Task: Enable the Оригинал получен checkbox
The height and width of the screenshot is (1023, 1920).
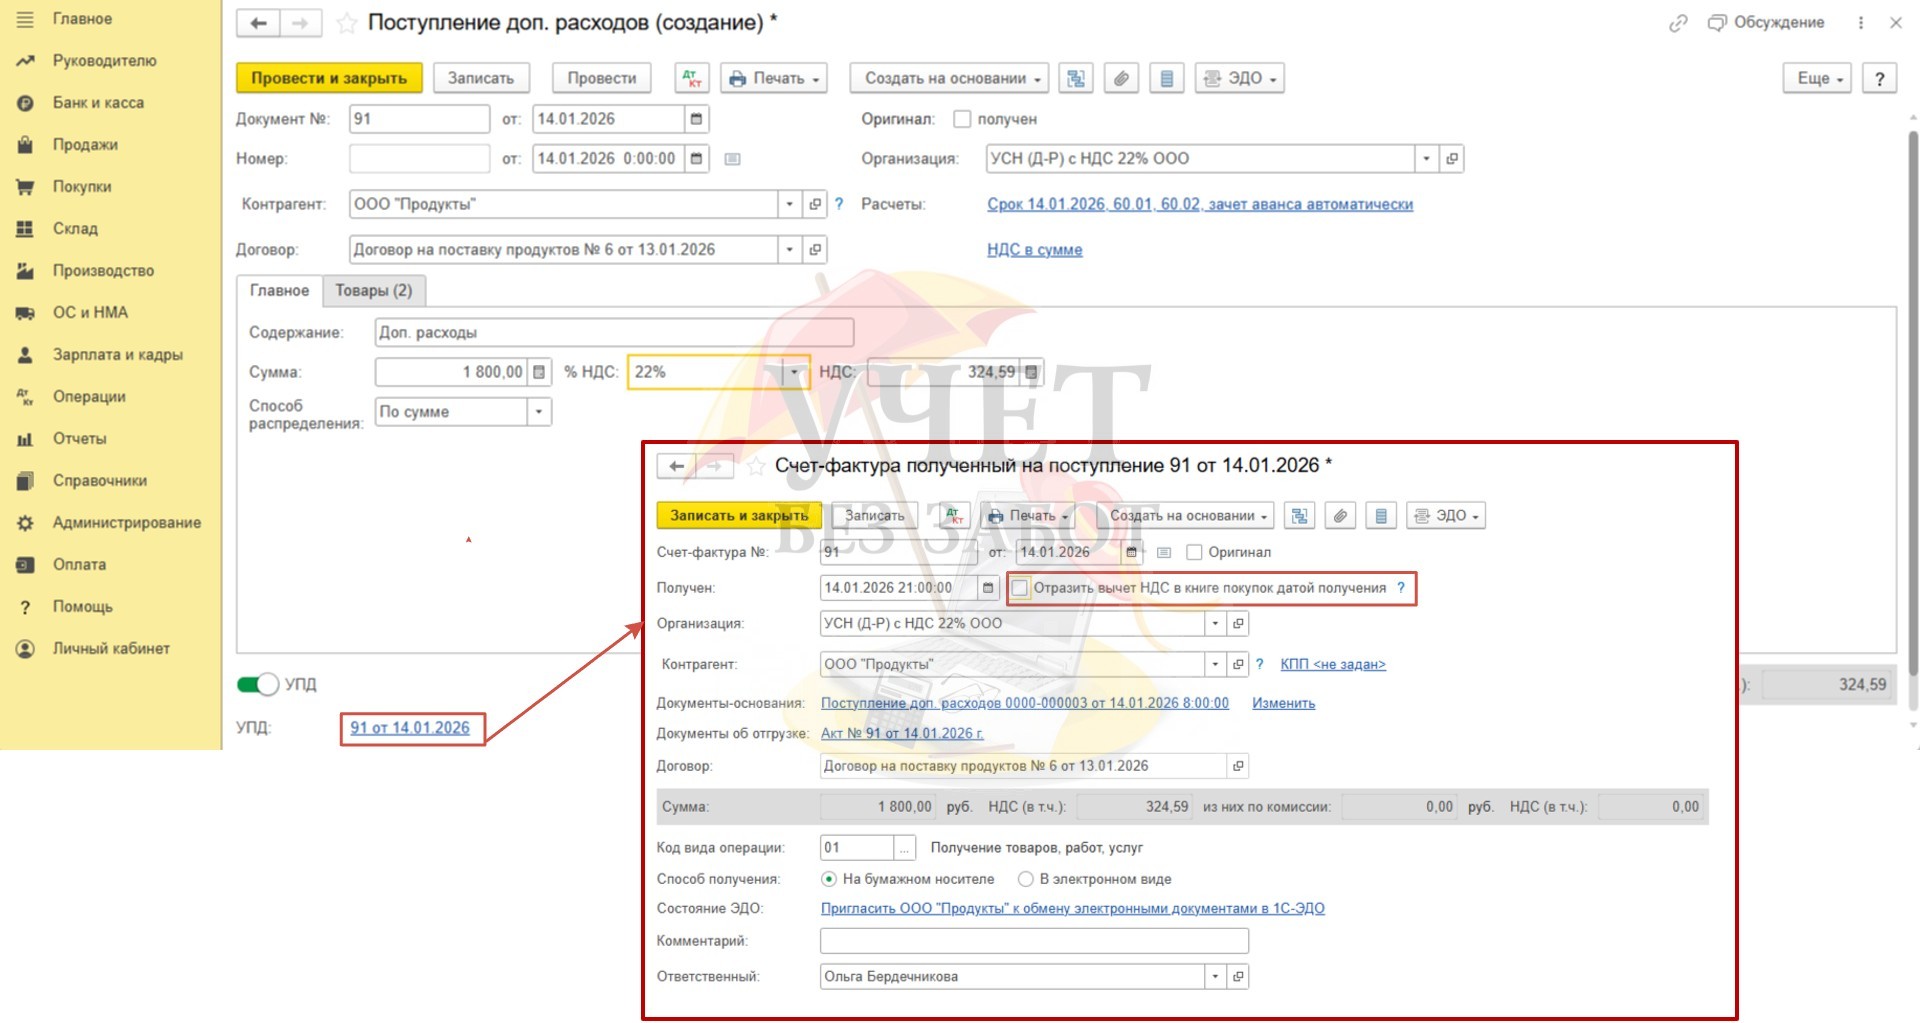Action: click(x=962, y=119)
